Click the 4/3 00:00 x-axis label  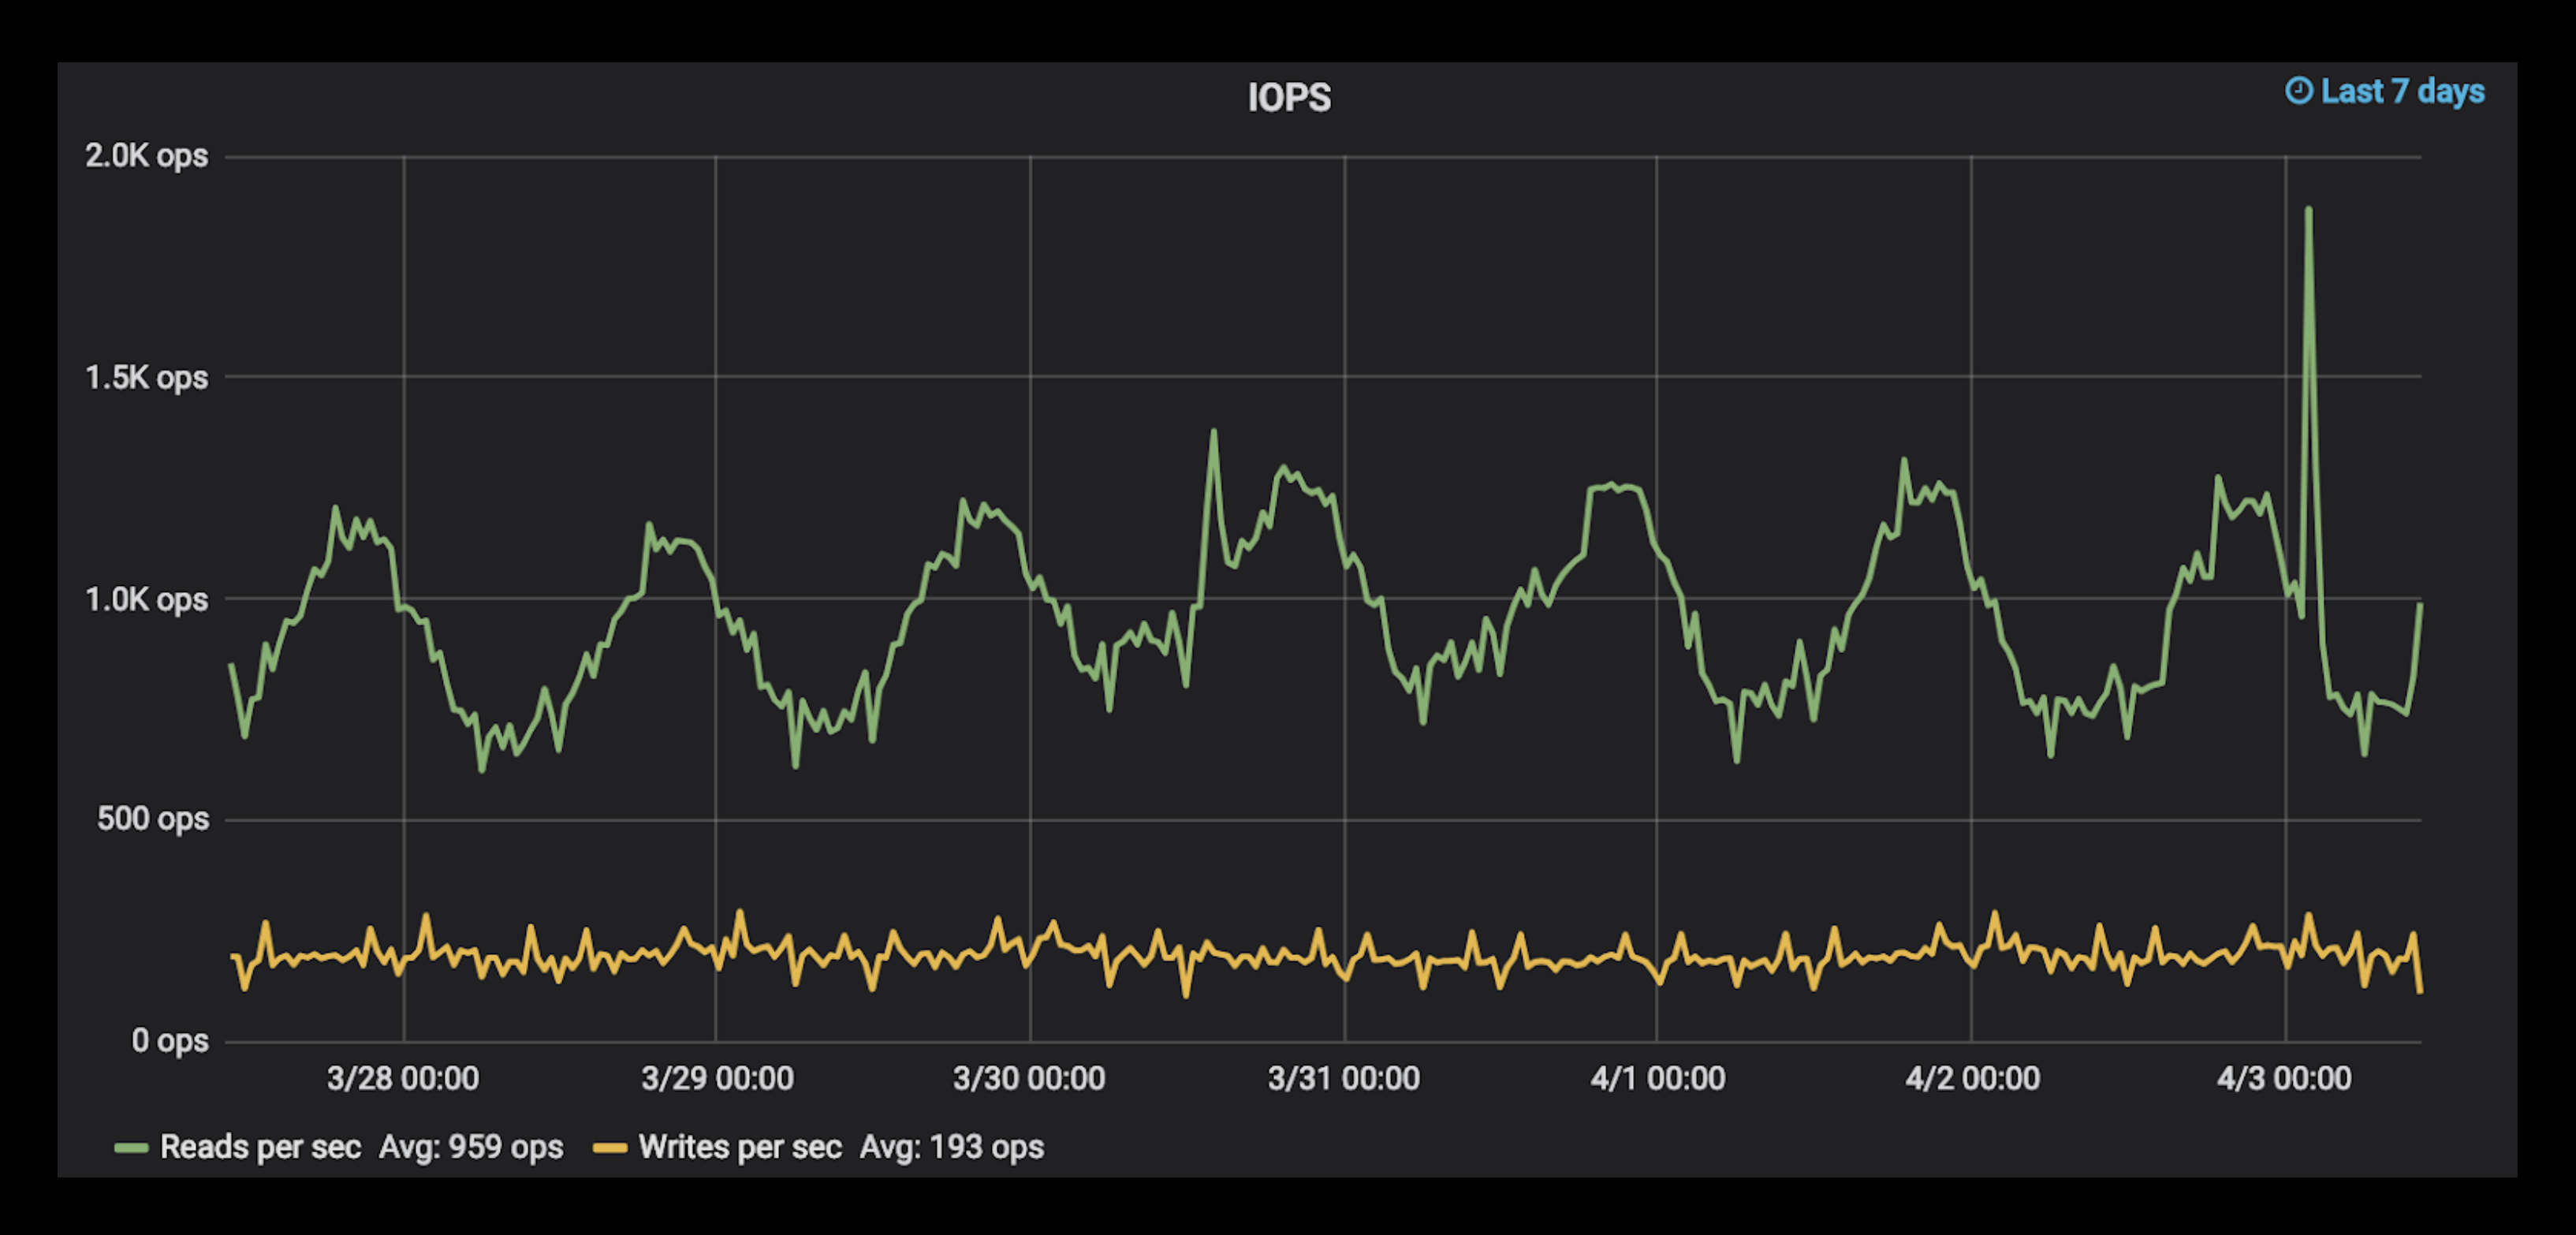pyautogui.click(x=2284, y=1078)
